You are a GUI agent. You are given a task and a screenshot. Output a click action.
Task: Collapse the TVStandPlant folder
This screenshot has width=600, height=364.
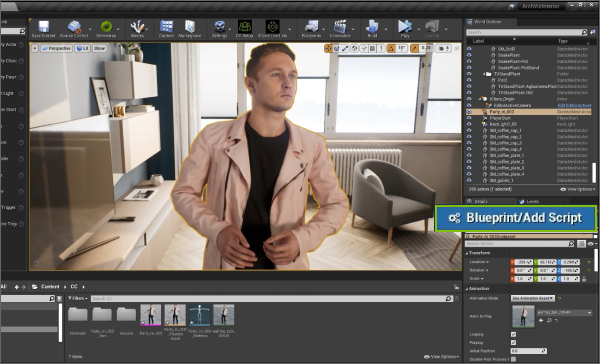(484, 74)
